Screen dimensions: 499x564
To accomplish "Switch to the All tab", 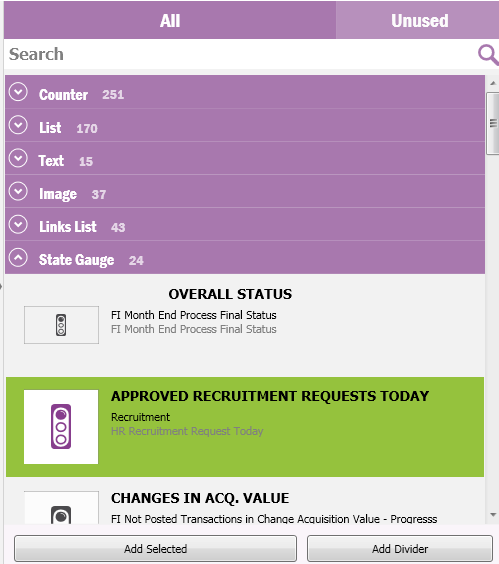I will [170, 20].
